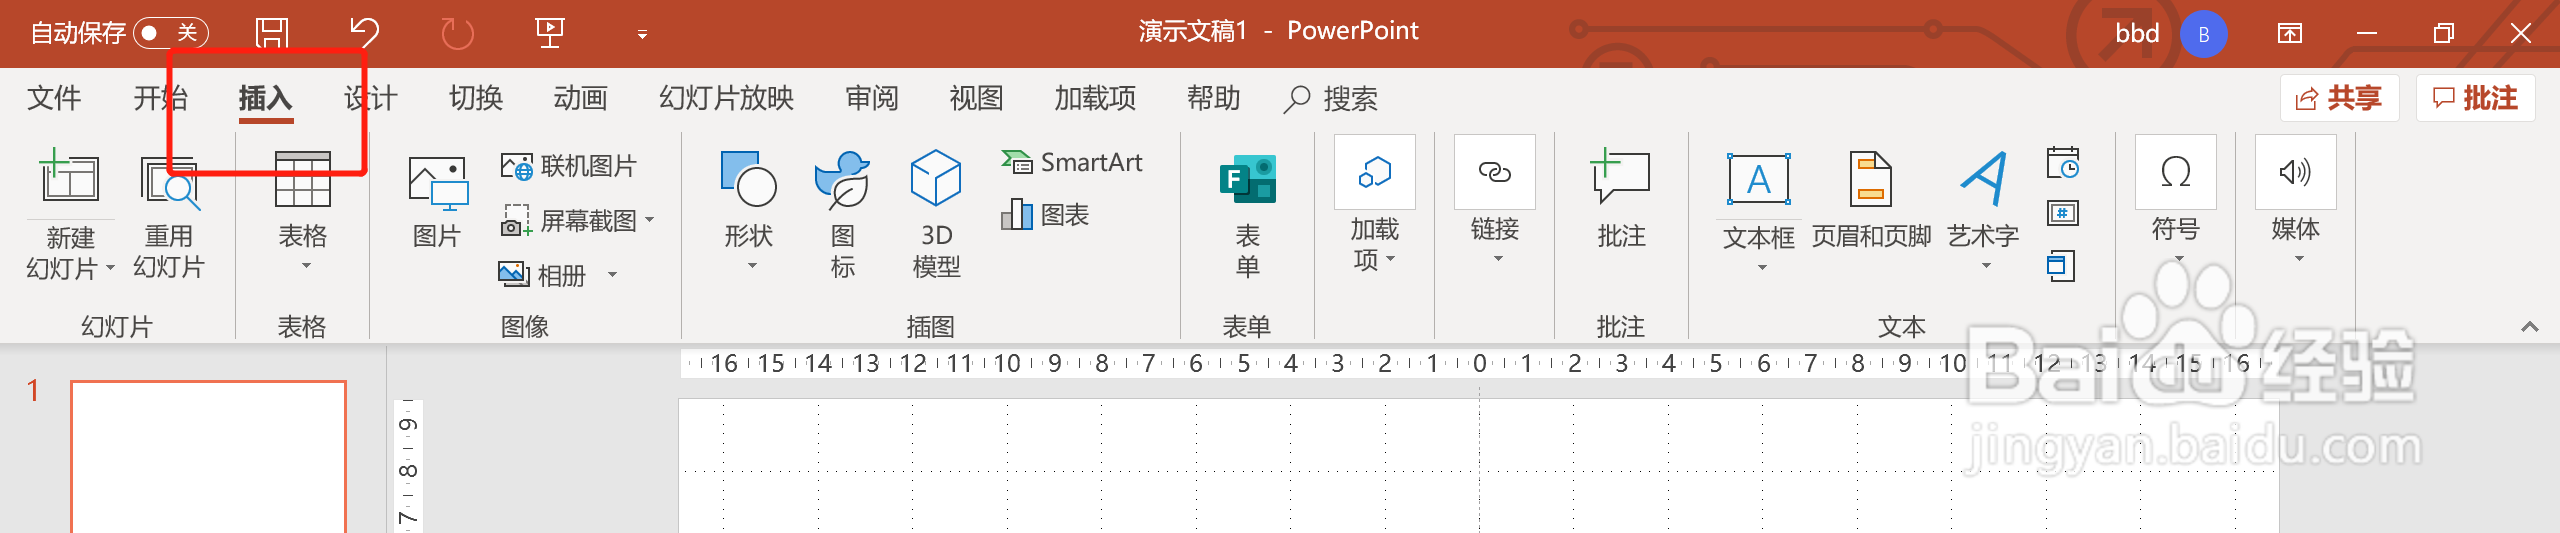Collapse the ribbon with the chevron
Screen dimensions: 2560x533
[x=2529, y=327]
